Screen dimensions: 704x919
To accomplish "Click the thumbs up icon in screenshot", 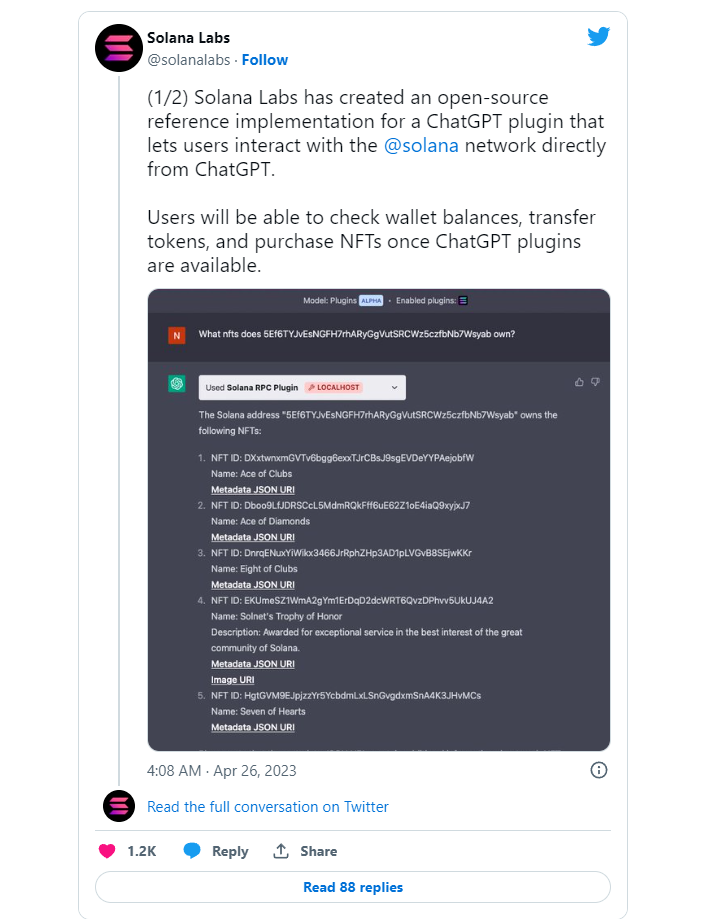I will pos(579,382).
